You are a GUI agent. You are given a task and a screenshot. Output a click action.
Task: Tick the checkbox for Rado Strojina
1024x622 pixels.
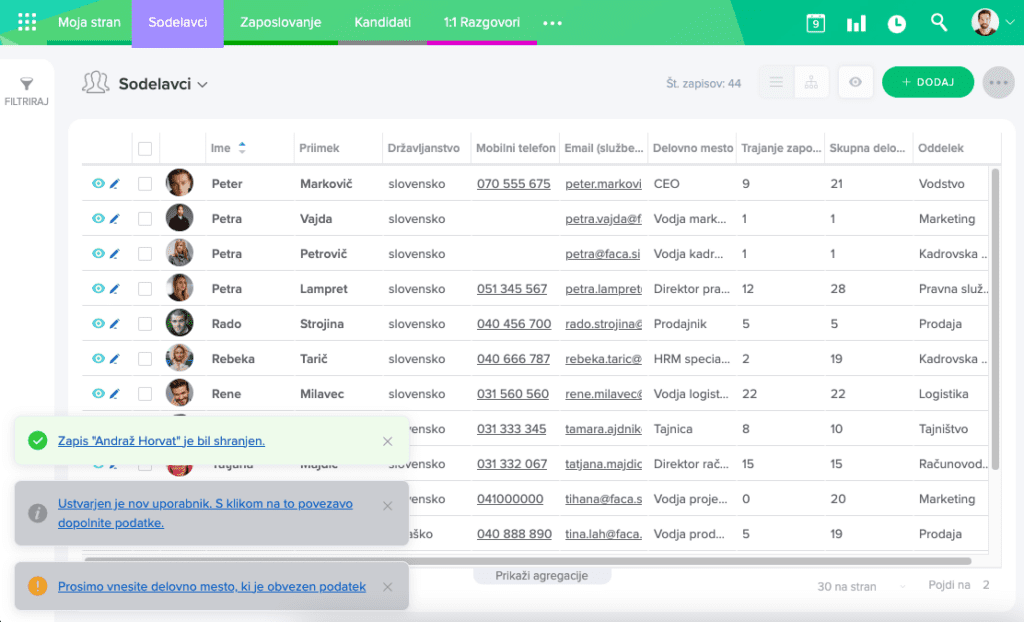point(145,324)
